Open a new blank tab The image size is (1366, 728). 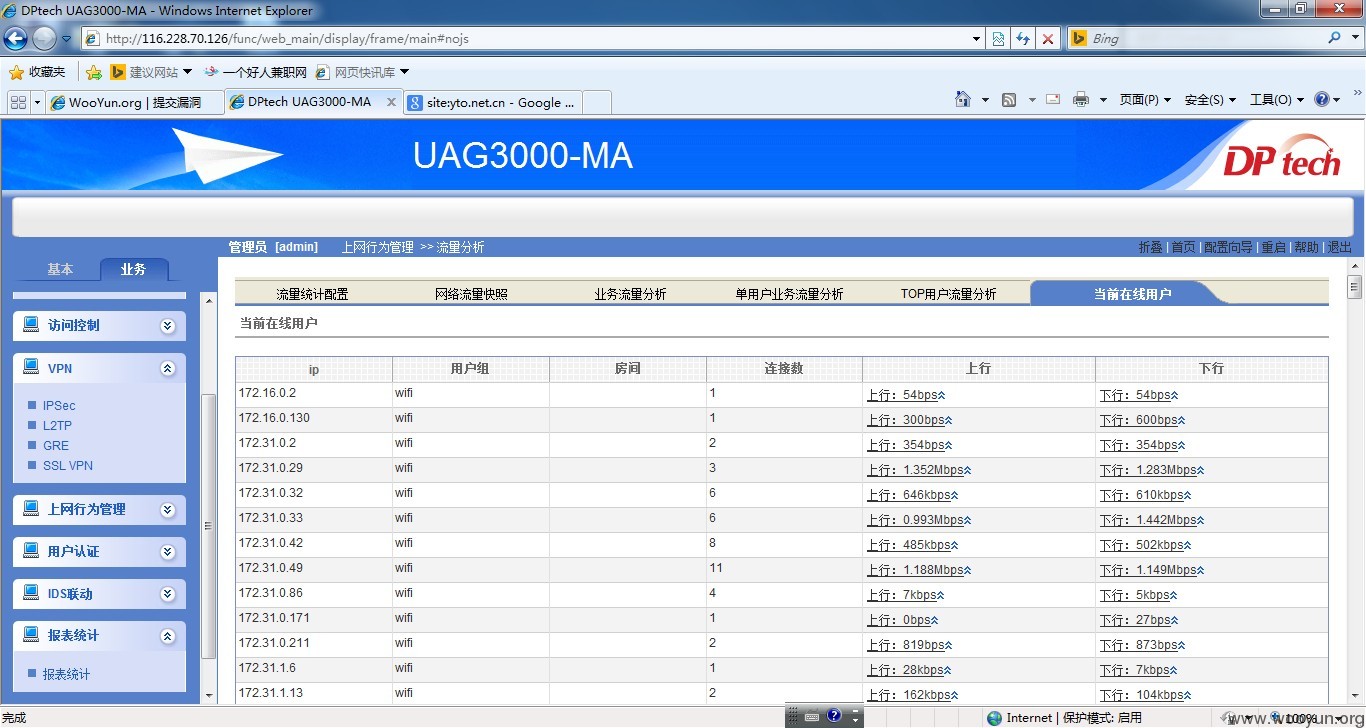[x=596, y=102]
